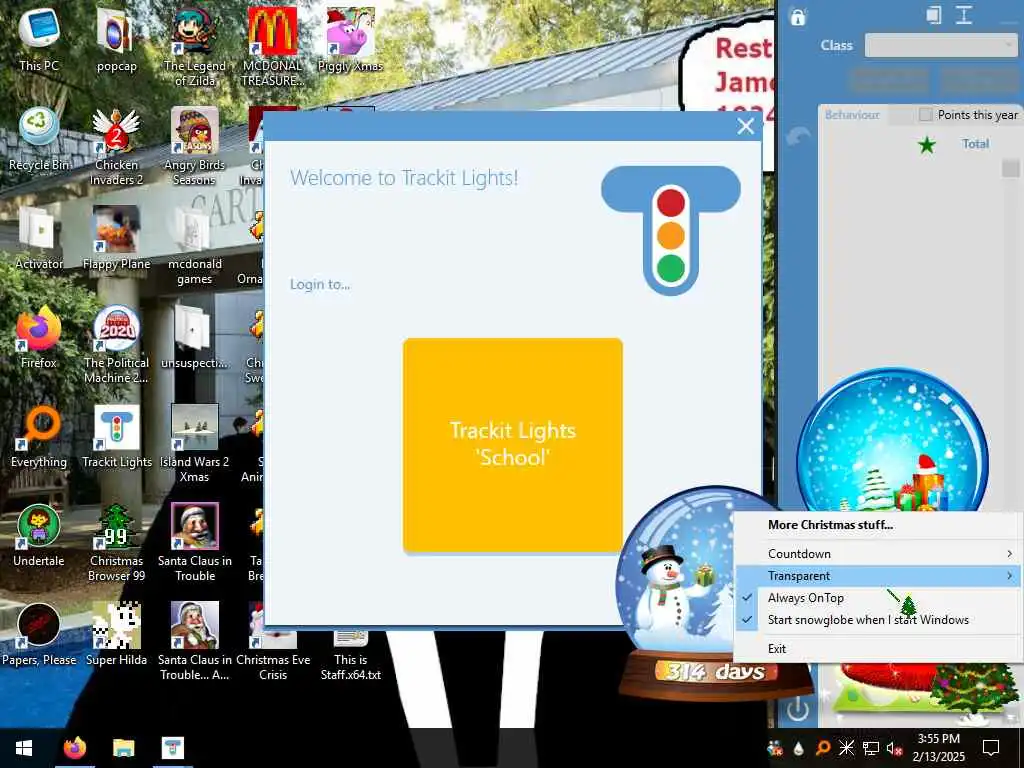
Task: Close the Welcome to Trackit Lights dialog
Action: (745, 127)
